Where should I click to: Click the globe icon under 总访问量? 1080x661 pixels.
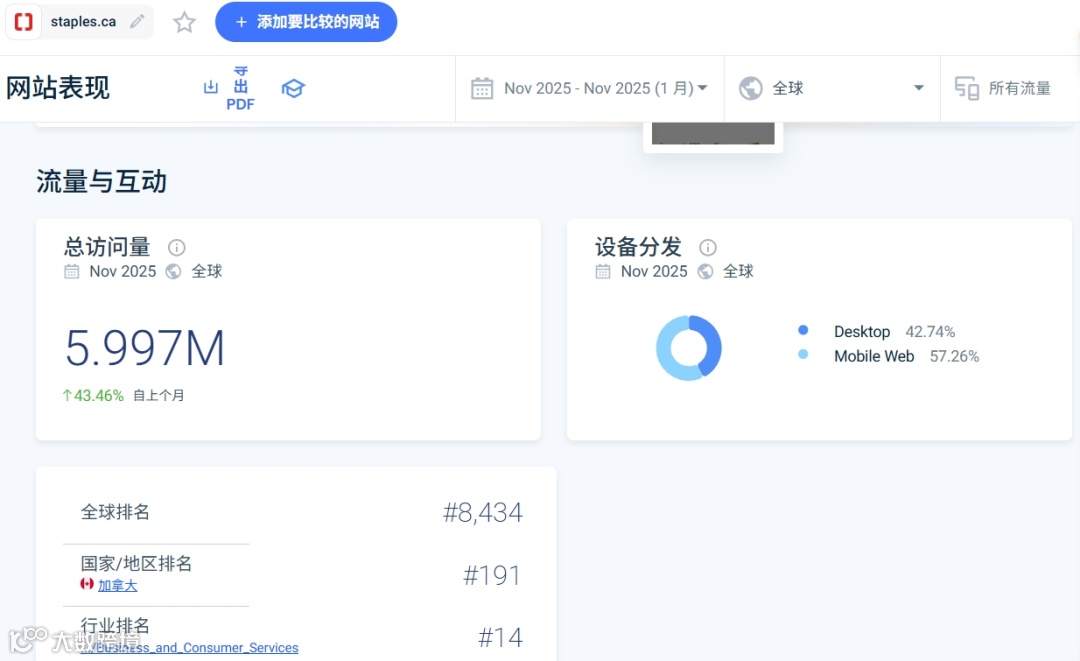(x=173, y=271)
